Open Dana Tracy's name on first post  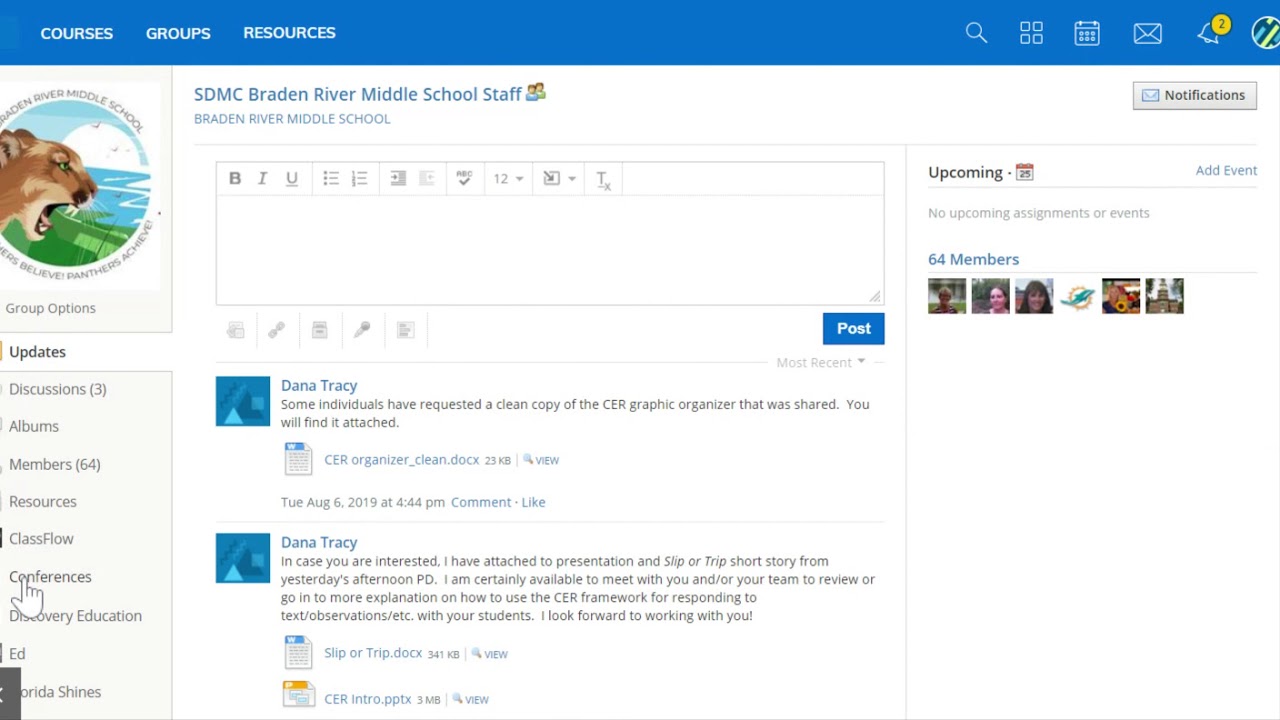[319, 385]
